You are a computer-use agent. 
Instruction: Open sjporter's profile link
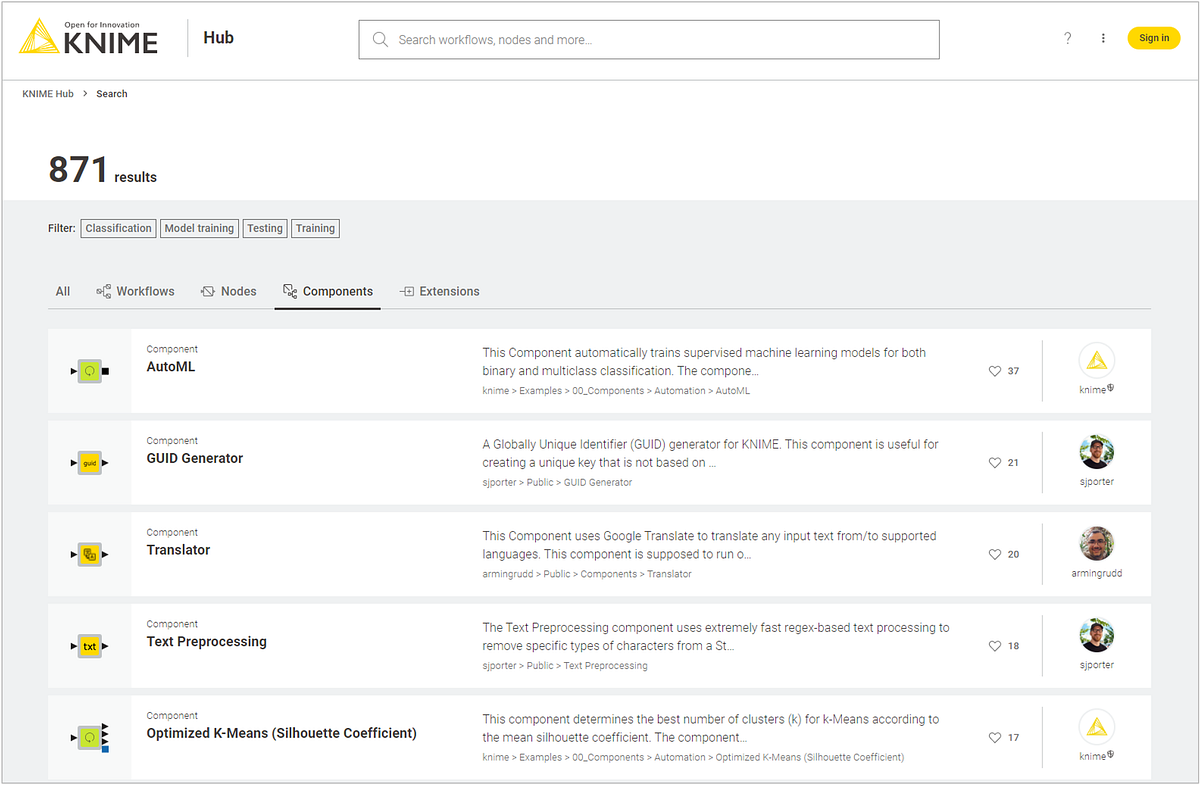point(1096,481)
